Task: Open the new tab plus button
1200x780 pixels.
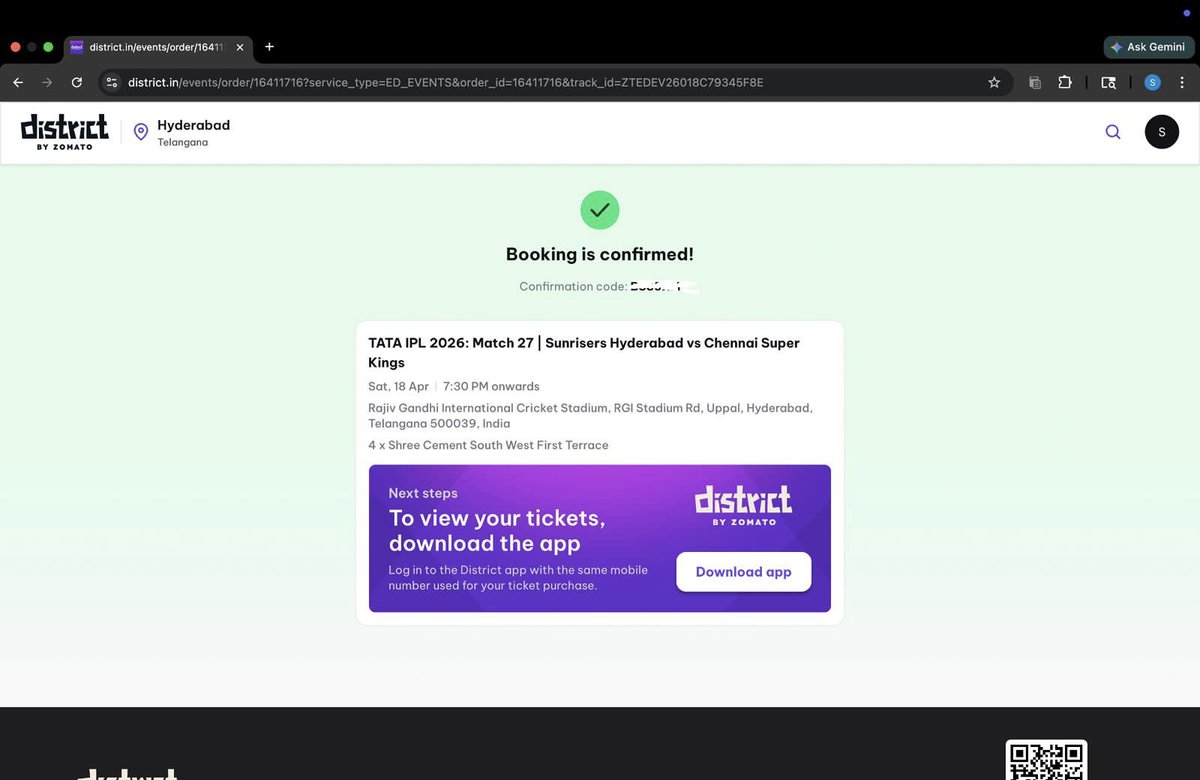Action: pos(269,46)
